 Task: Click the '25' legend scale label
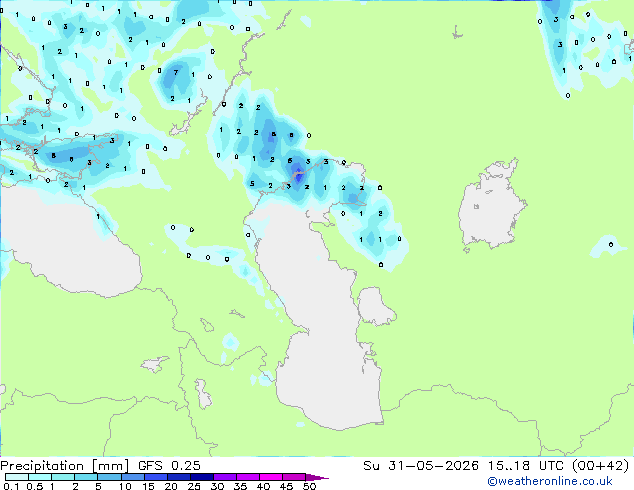[x=194, y=486]
